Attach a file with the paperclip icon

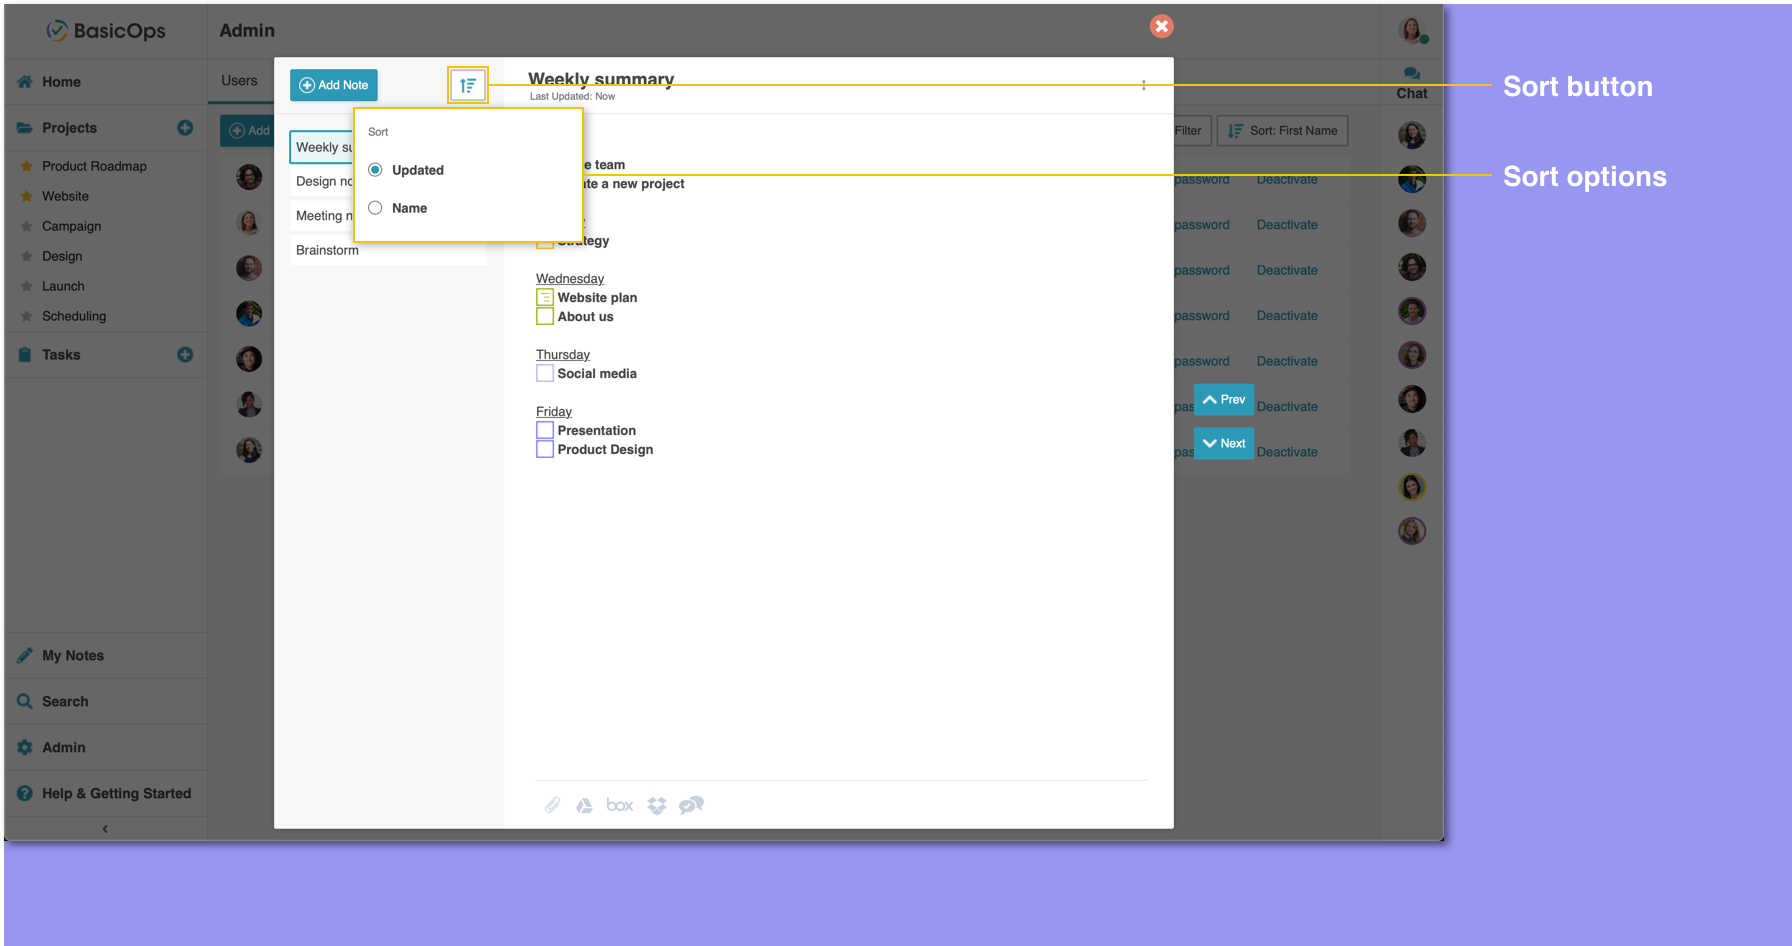552,805
